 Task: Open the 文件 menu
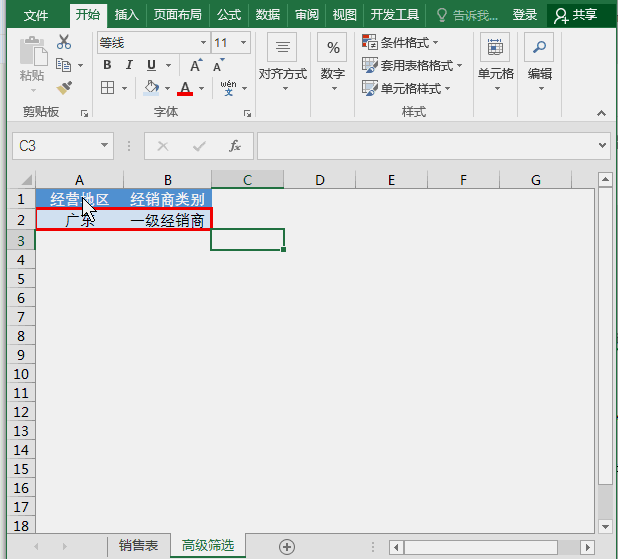(35, 16)
